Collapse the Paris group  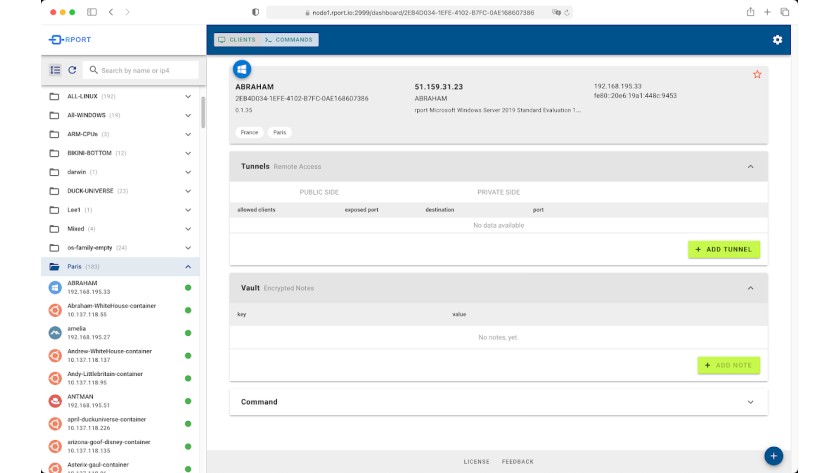point(188,267)
